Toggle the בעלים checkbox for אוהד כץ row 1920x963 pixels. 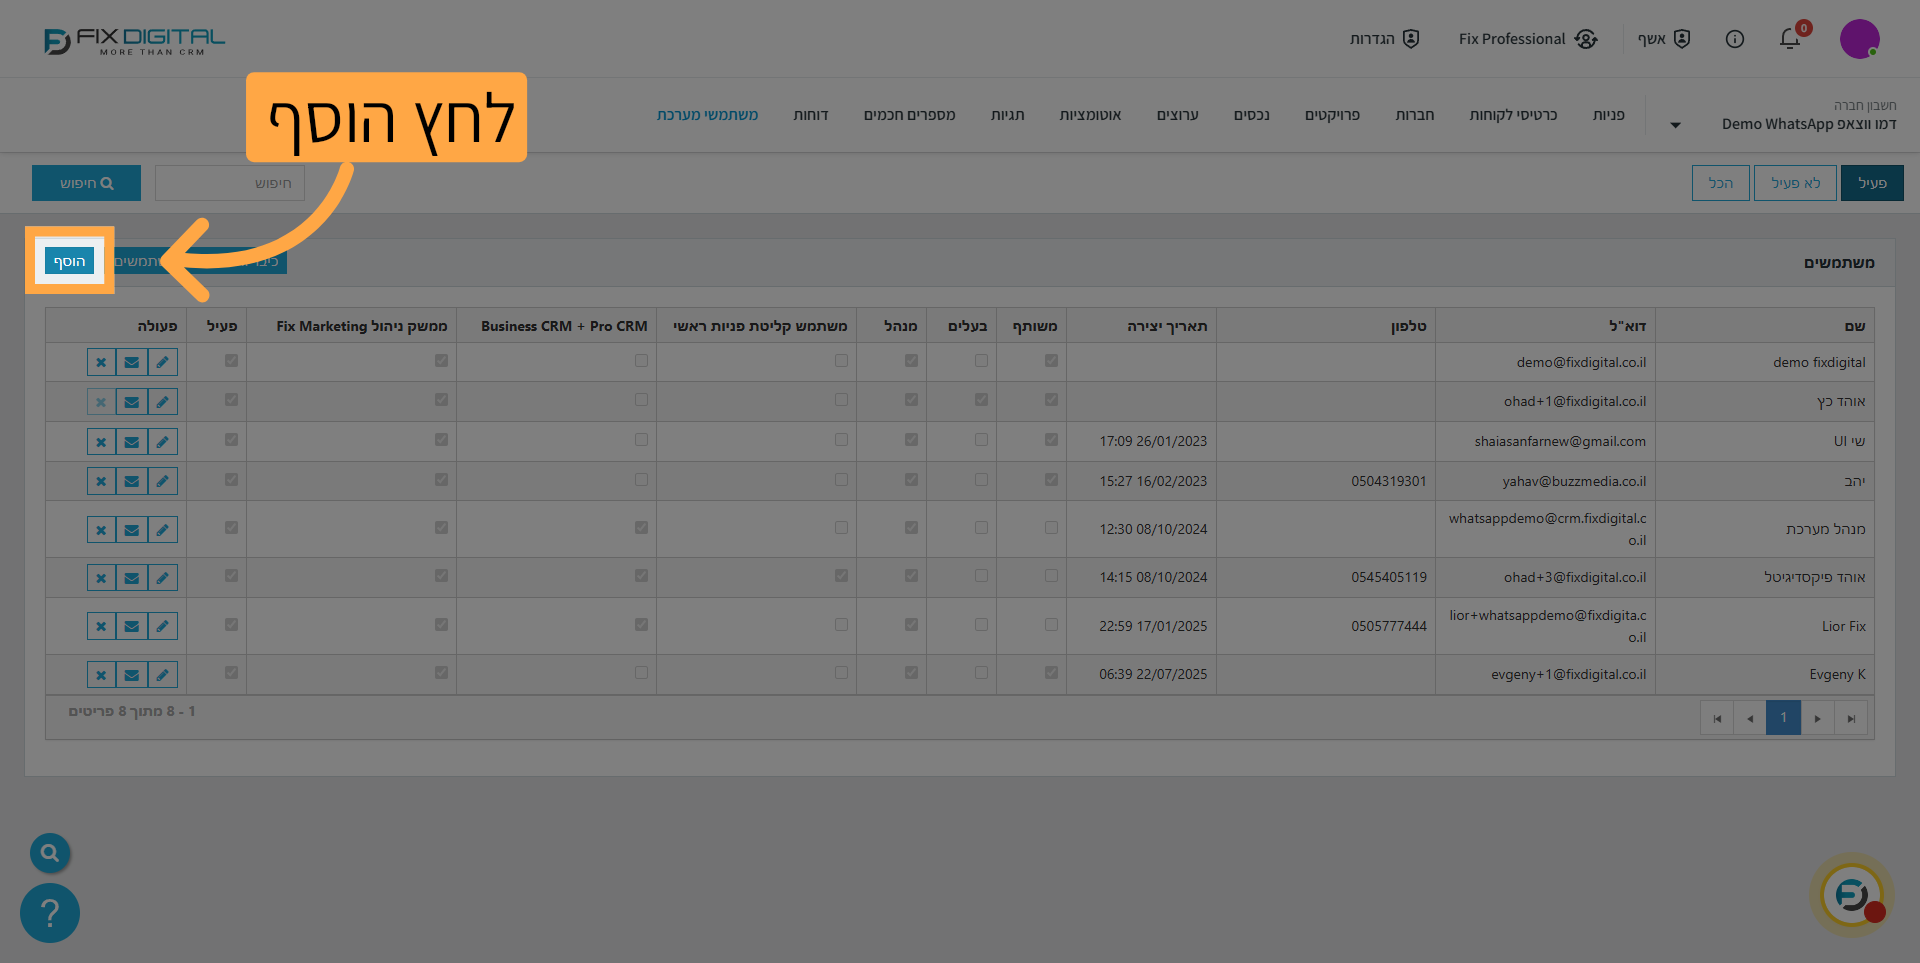981,400
